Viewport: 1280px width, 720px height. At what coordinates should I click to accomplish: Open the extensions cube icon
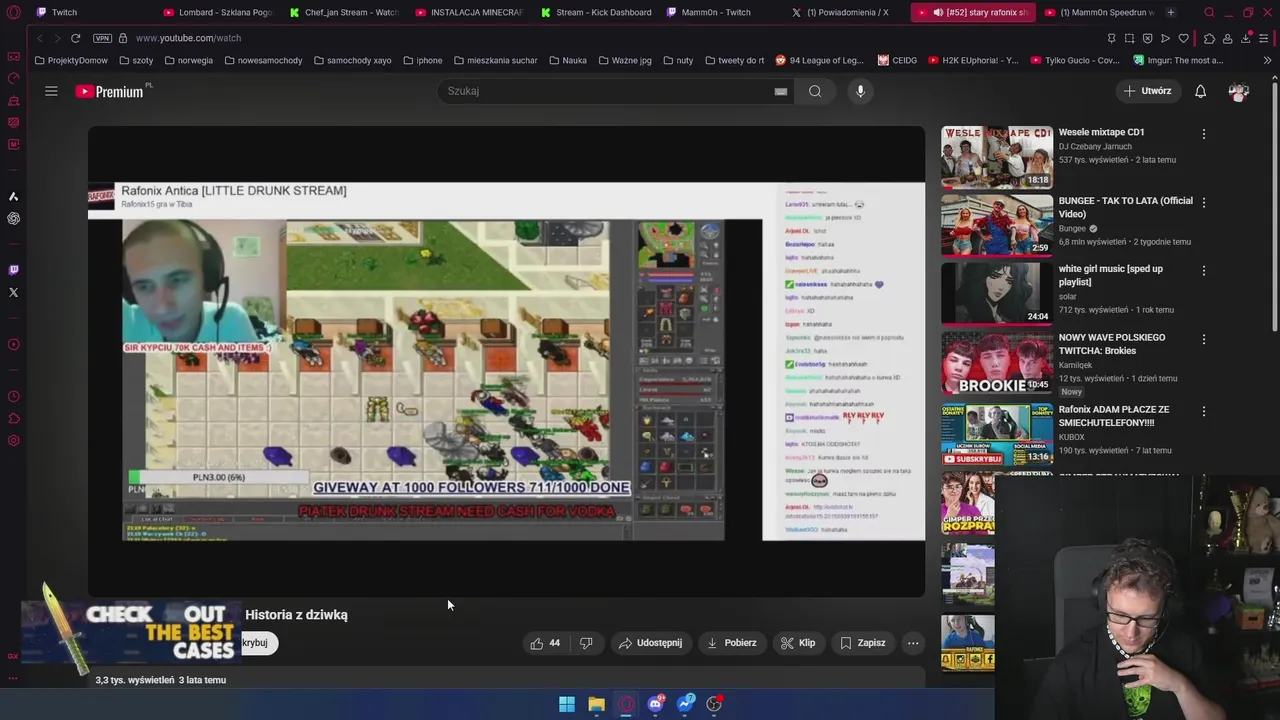pyautogui.click(x=1209, y=38)
